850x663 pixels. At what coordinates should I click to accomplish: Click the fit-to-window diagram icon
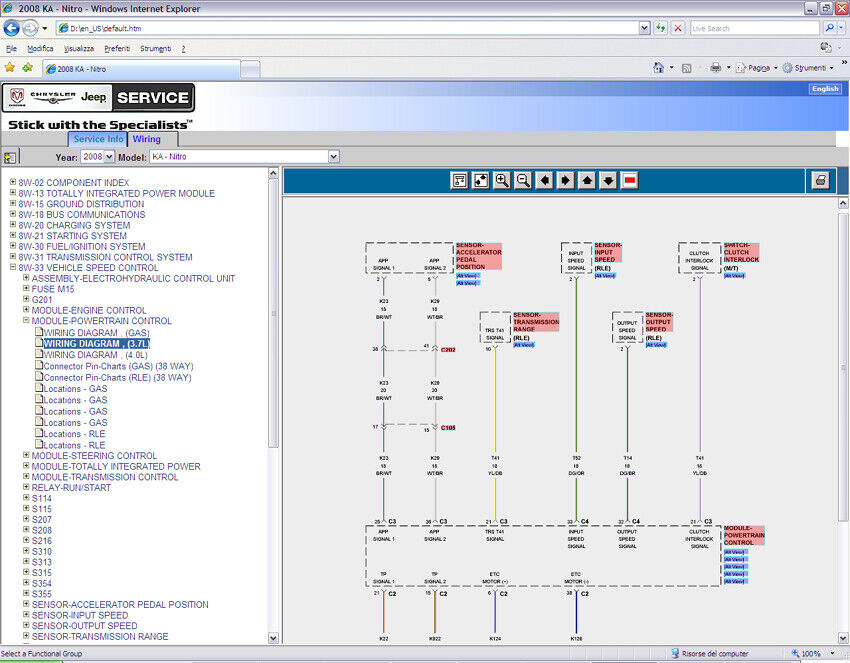coord(481,180)
